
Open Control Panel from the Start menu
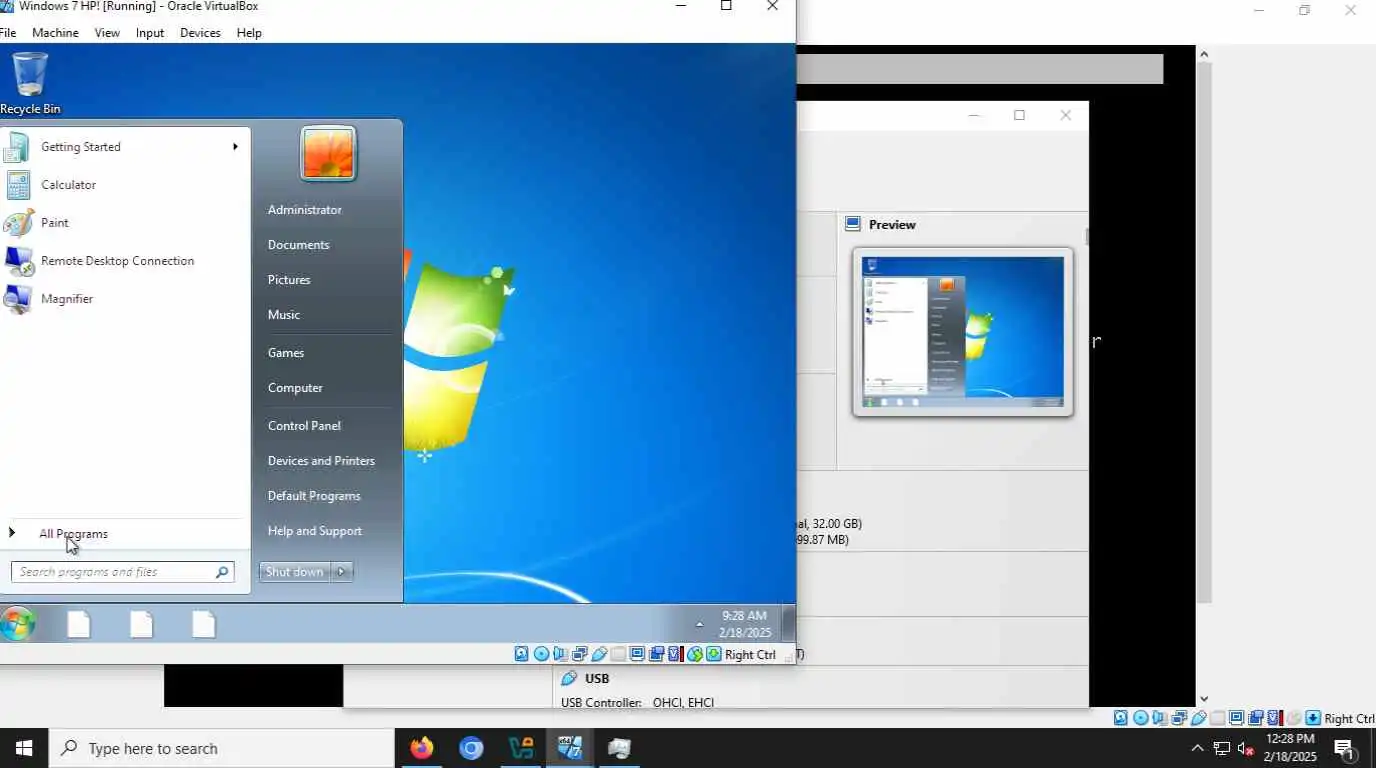click(304, 426)
